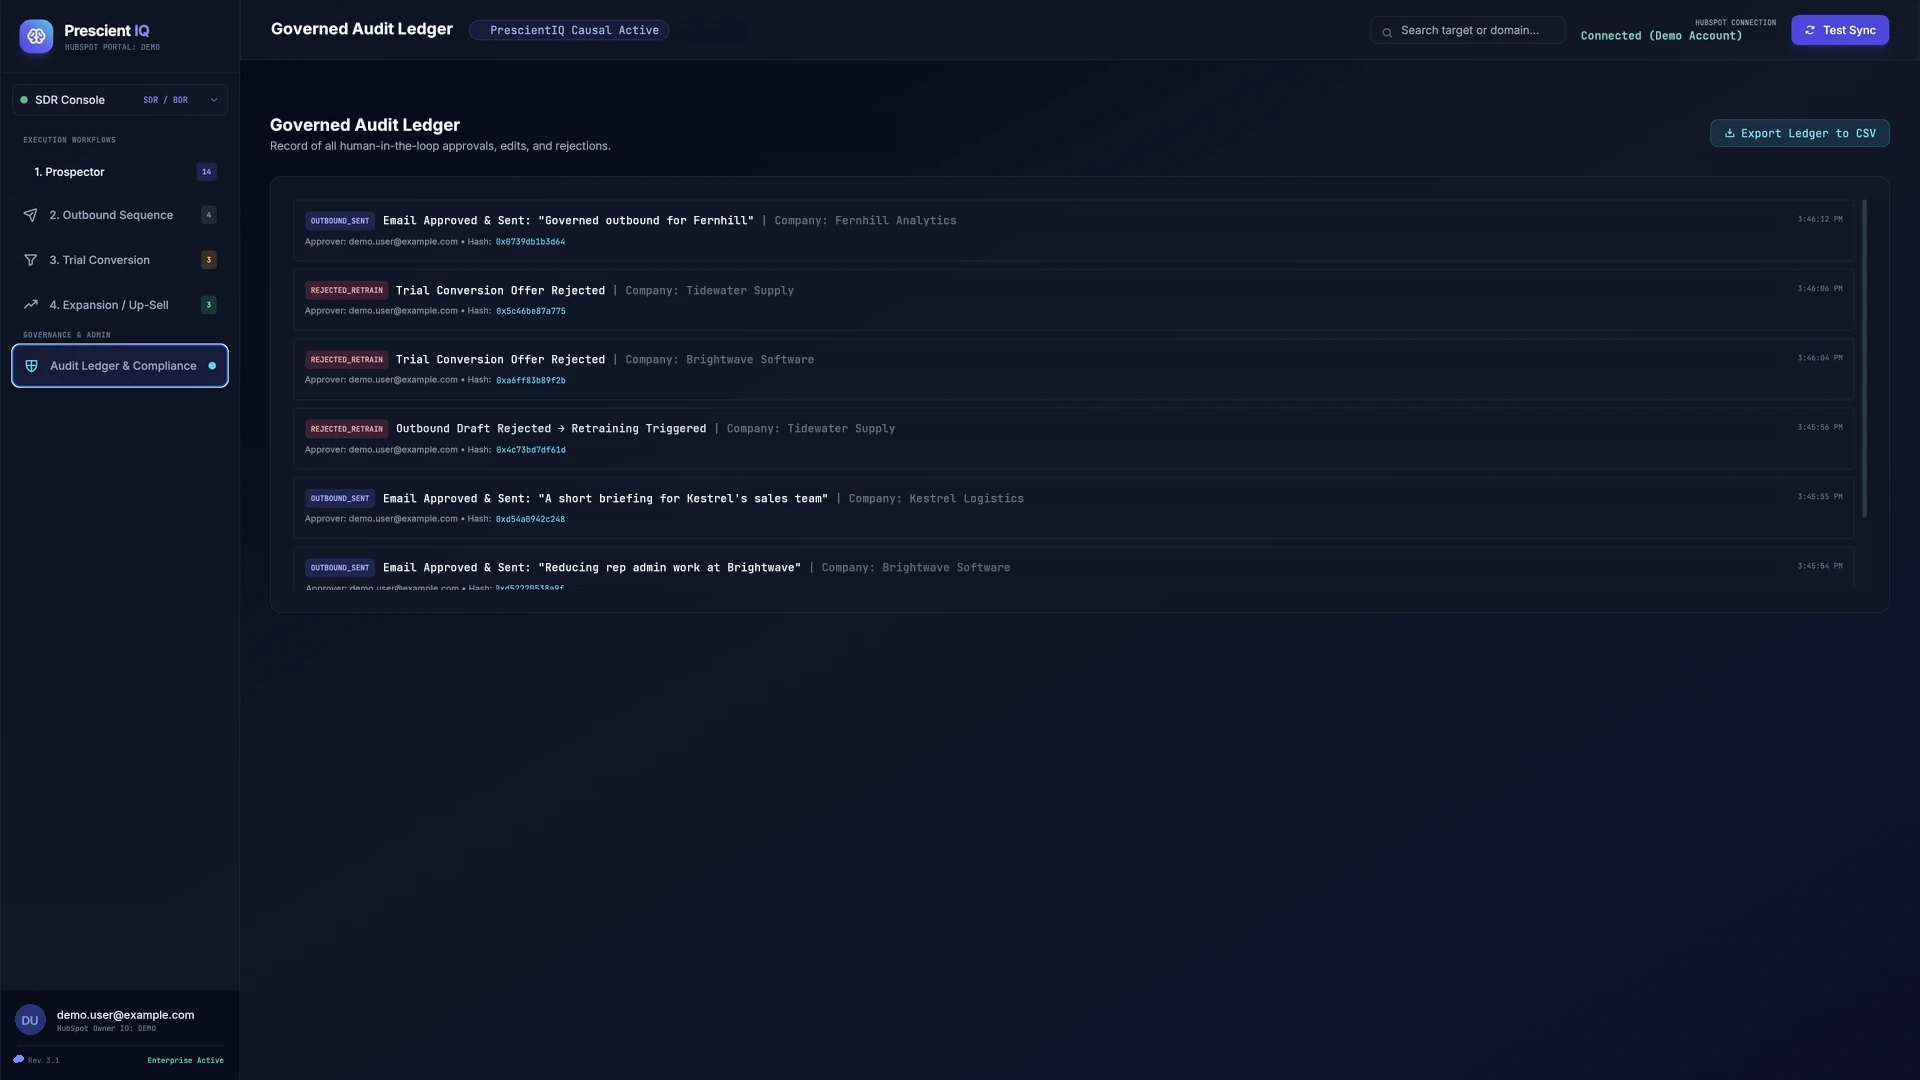Image resolution: width=1920 pixels, height=1080 pixels.
Task: Click the HUBSPOT PORTAL: DEMO subtitle
Action: click(112, 47)
